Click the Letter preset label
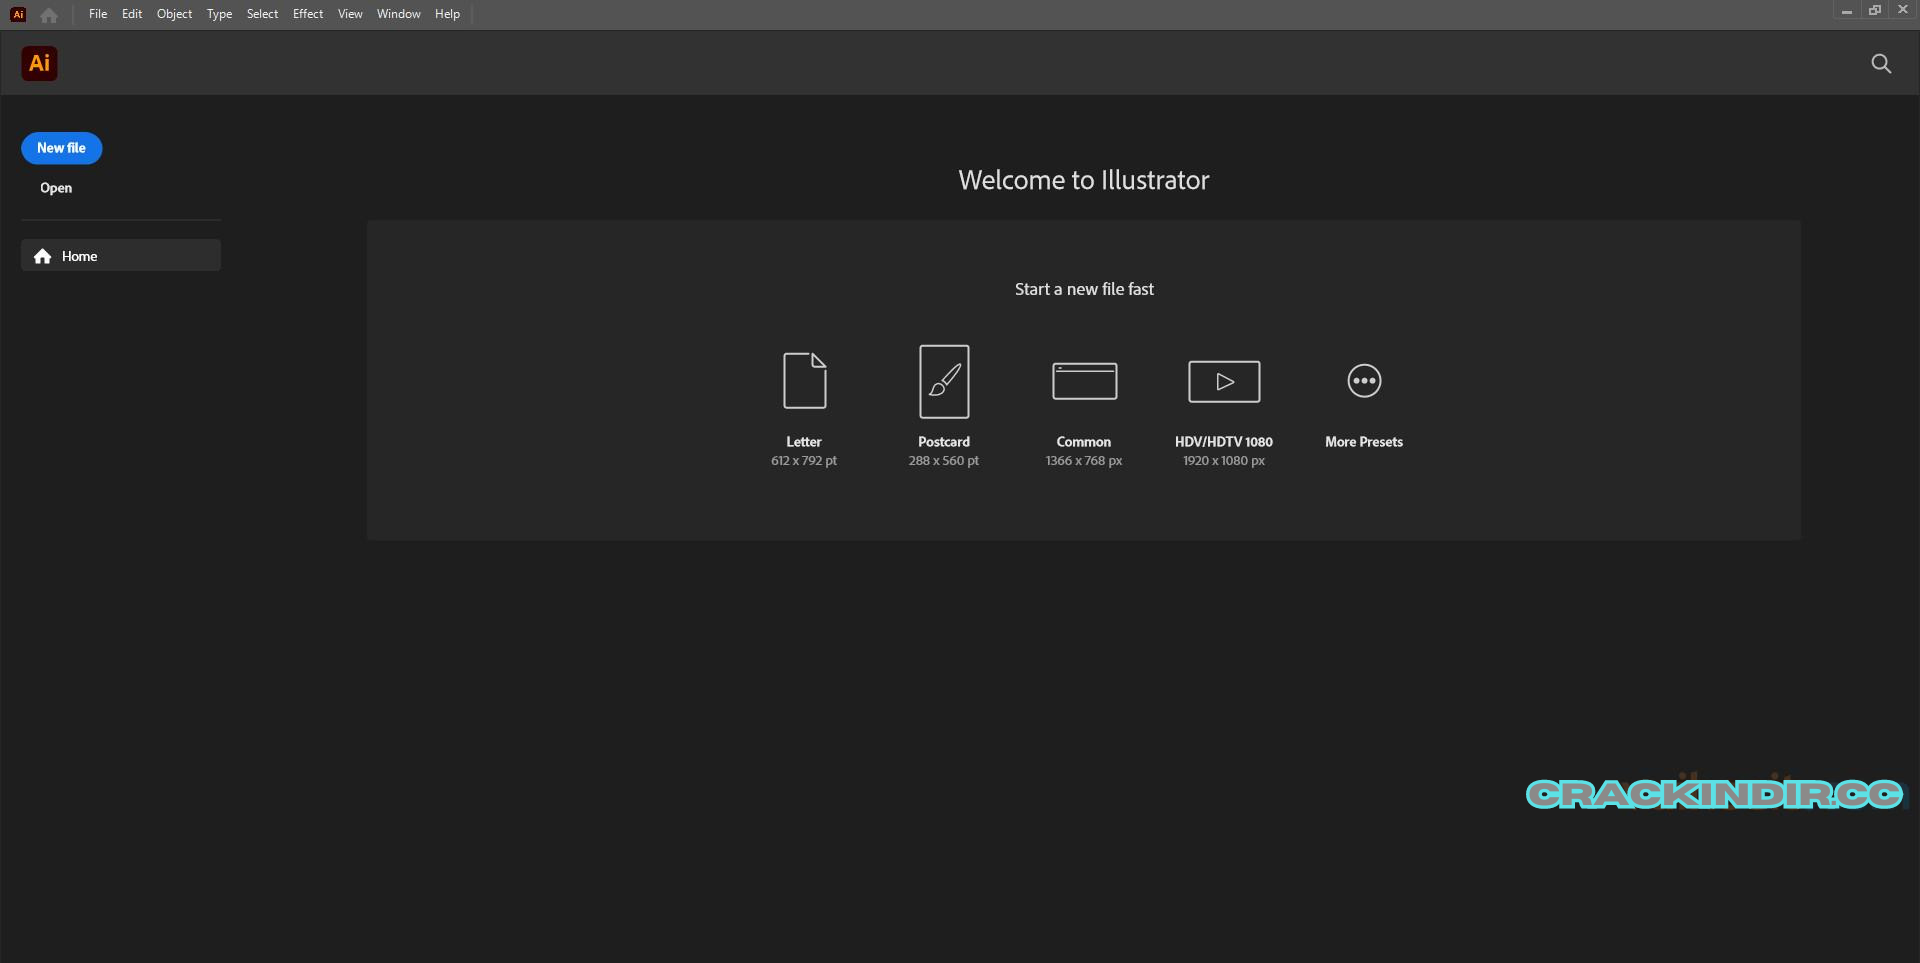Viewport: 1920px width, 963px height. click(804, 442)
